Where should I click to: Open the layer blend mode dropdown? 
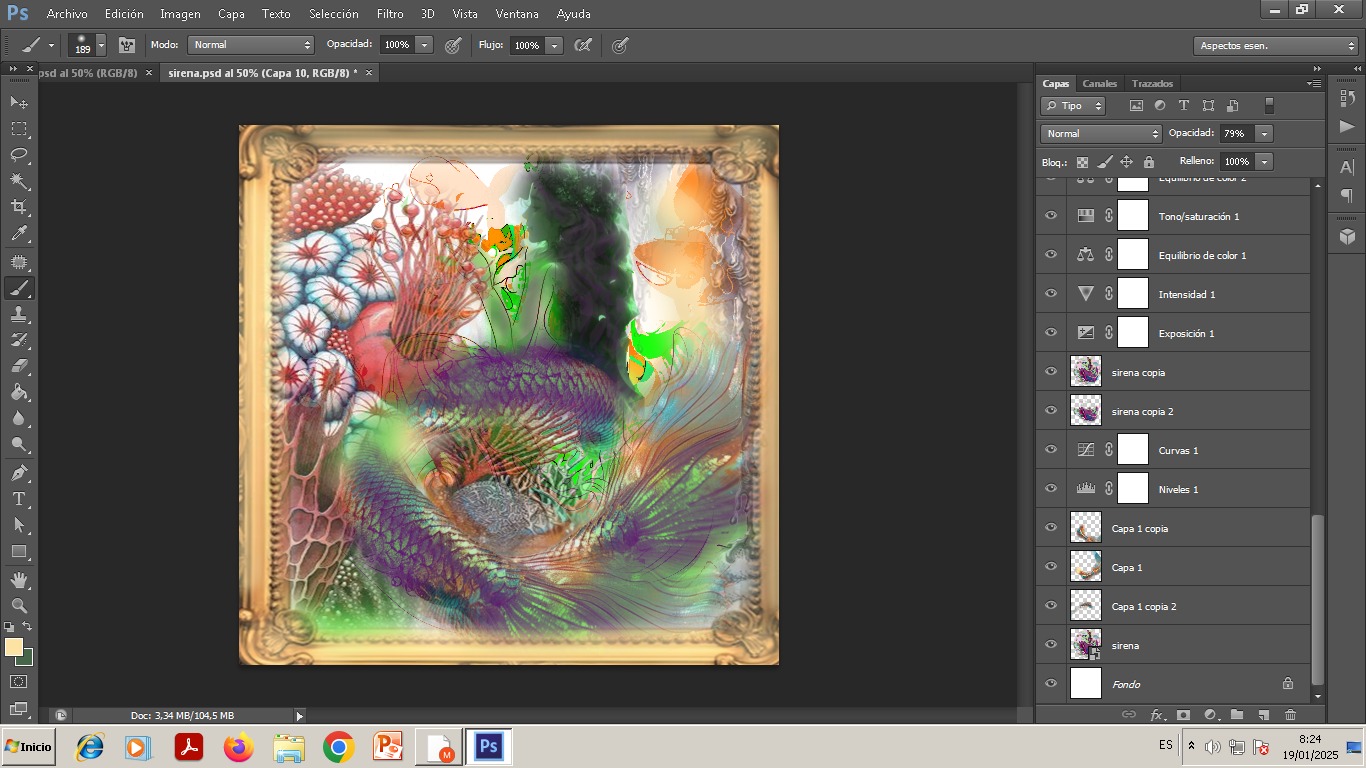[x=1101, y=134]
